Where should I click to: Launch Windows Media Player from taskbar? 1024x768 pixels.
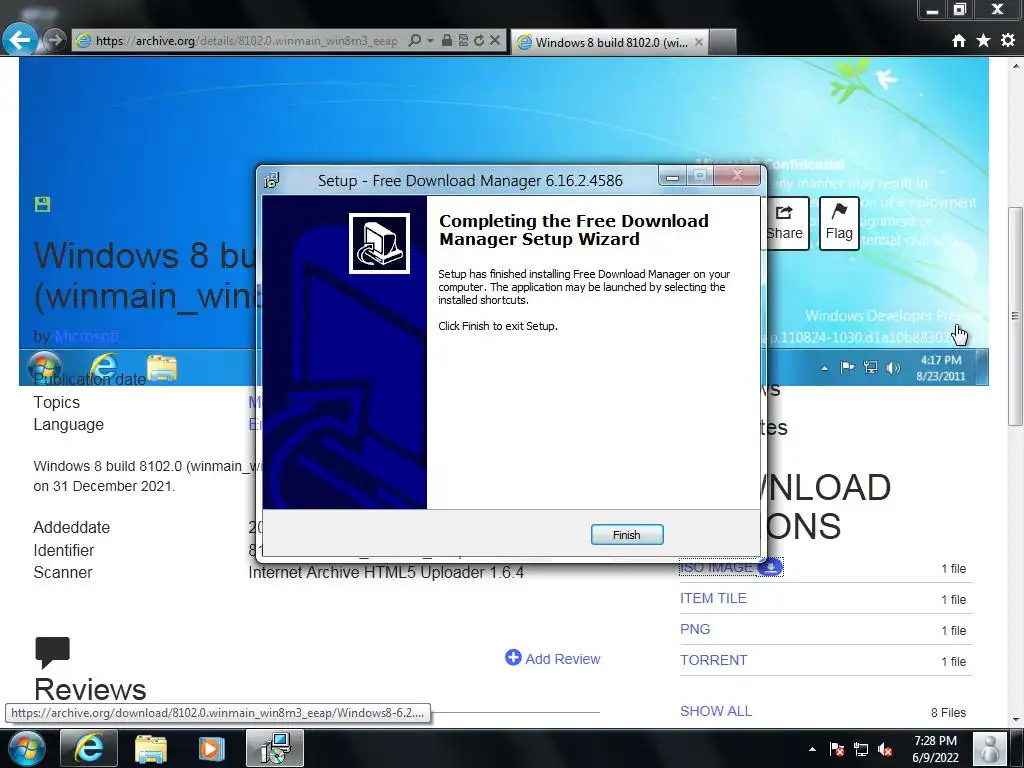(x=211, y=748)
